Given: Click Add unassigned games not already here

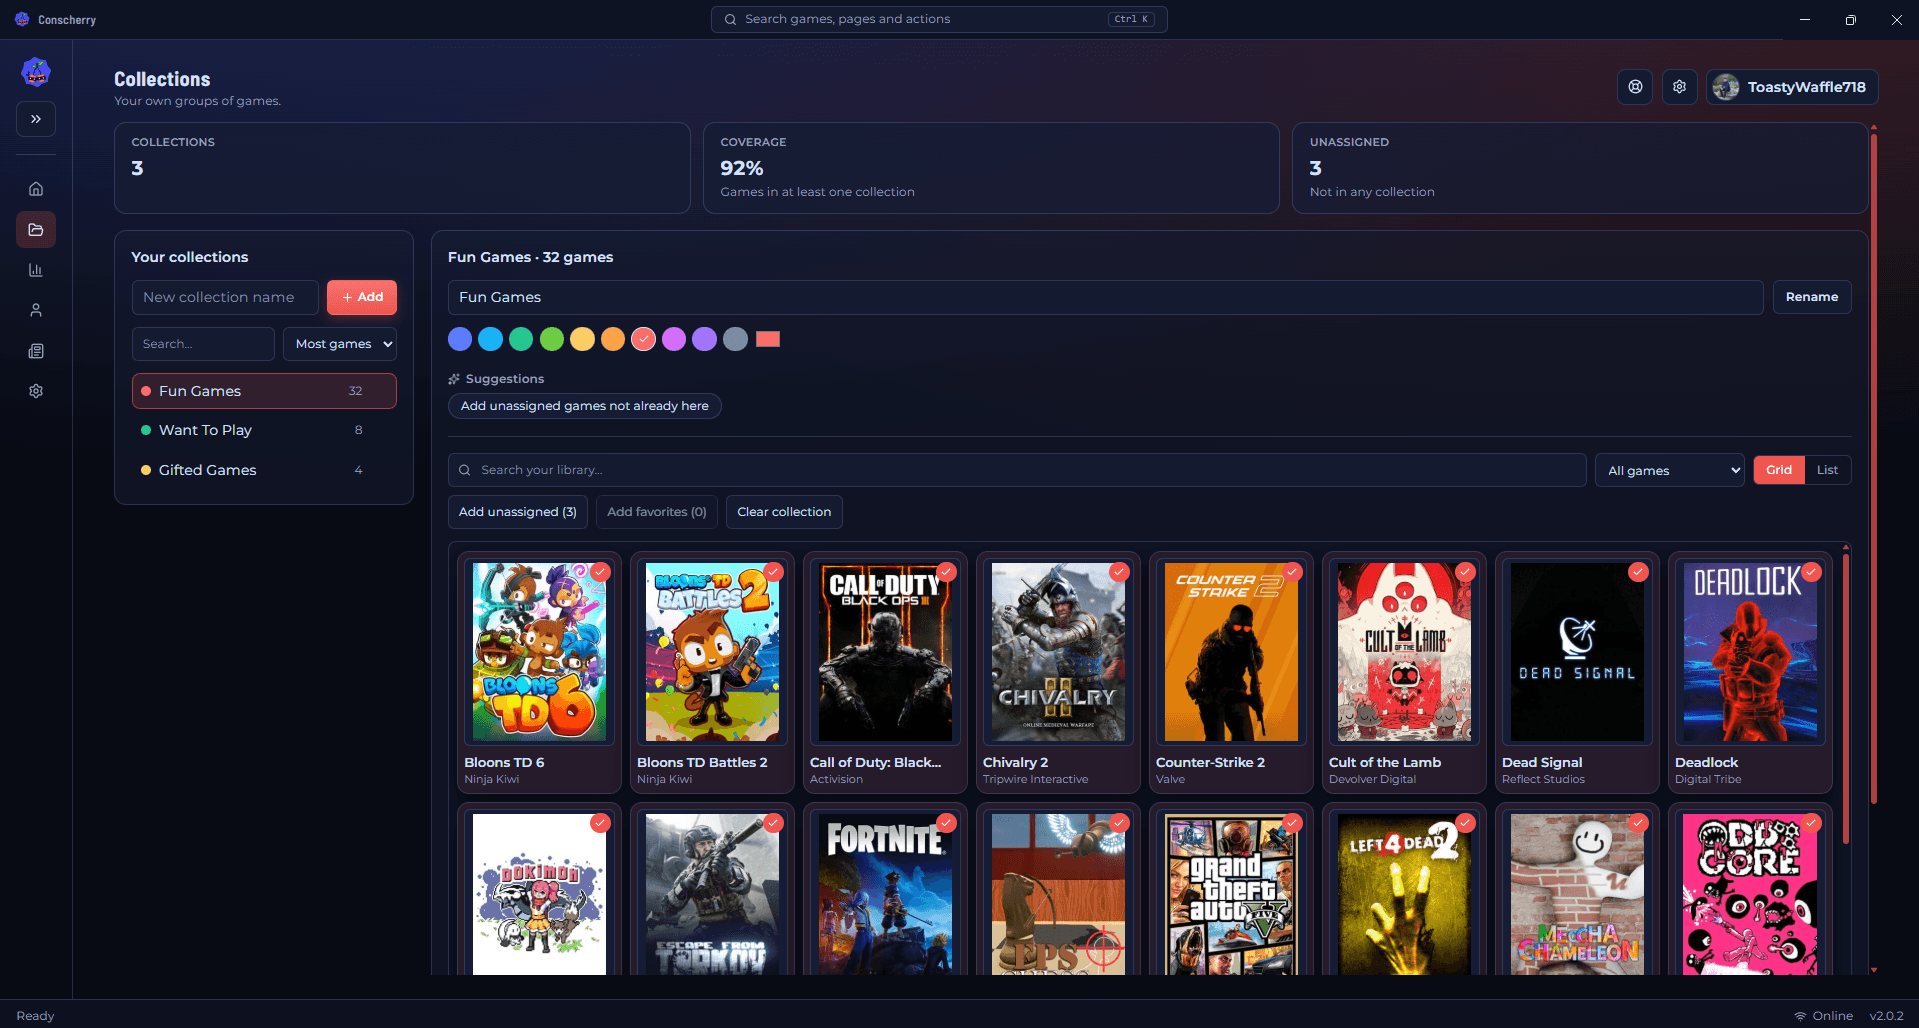Looking at the screenshot, I should tap(585, 406).
